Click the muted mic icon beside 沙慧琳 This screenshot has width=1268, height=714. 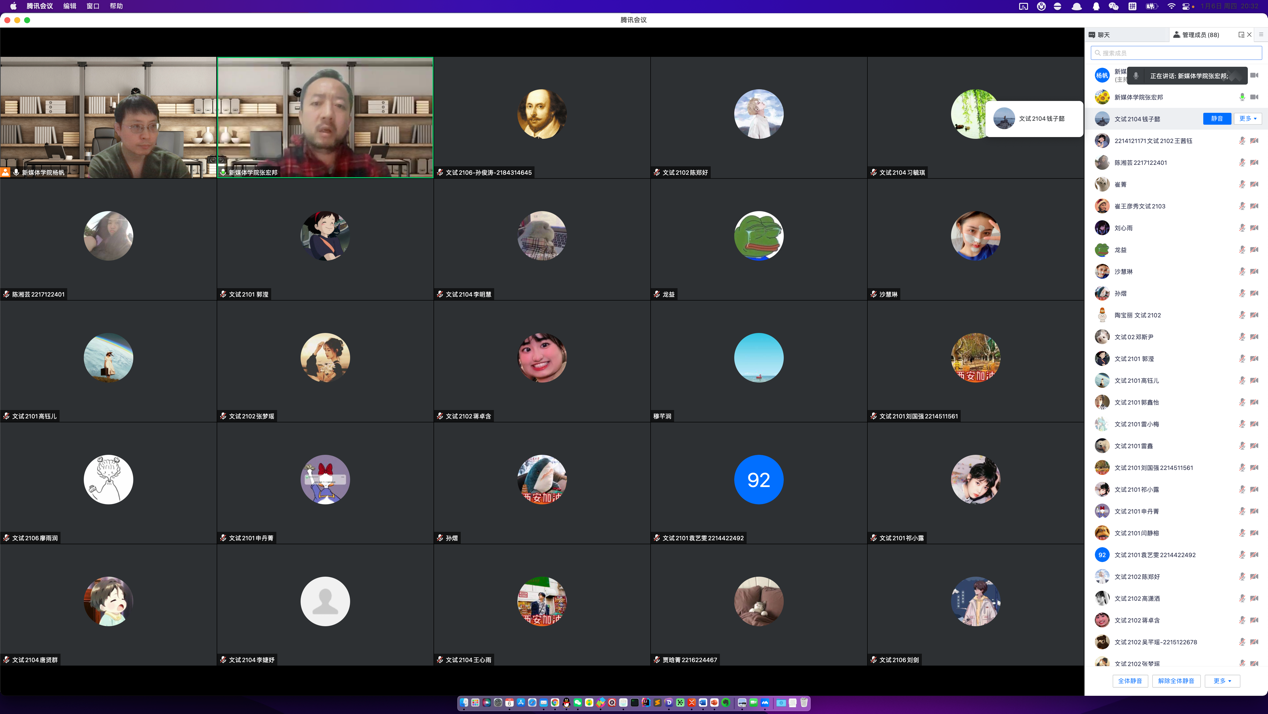[1242, 272]
